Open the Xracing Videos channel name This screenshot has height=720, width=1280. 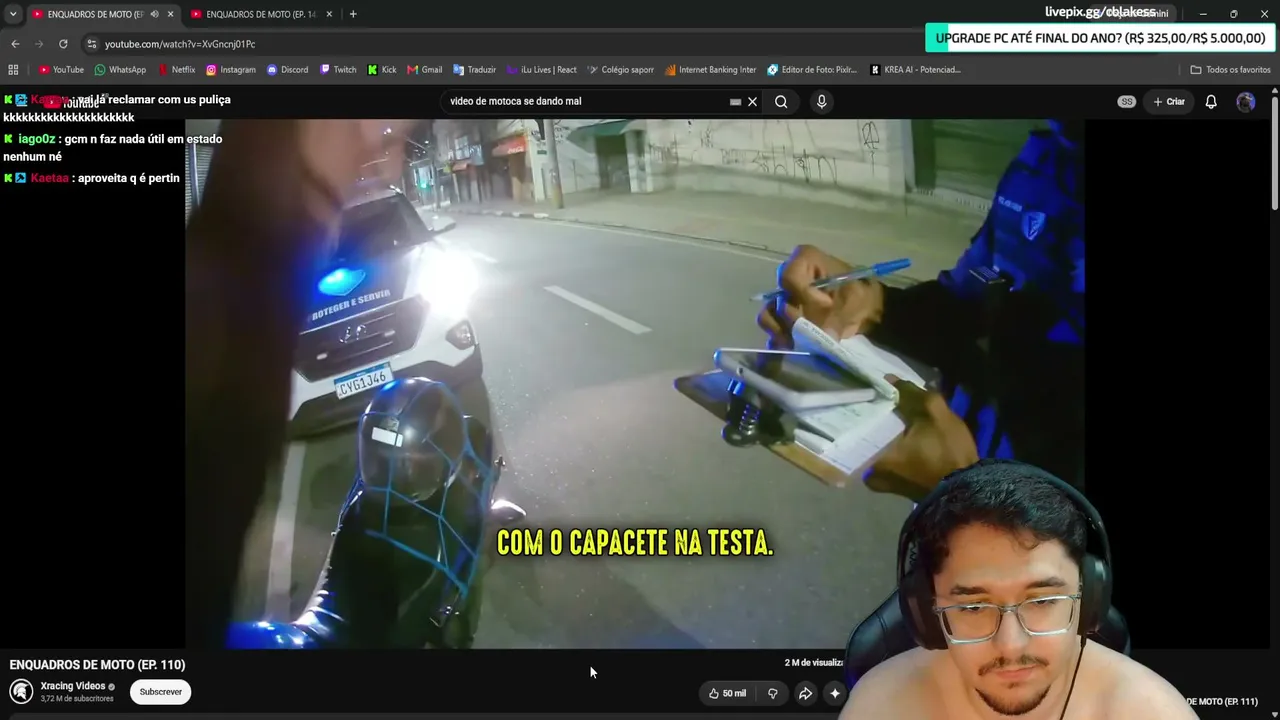[x=73, y=686]
